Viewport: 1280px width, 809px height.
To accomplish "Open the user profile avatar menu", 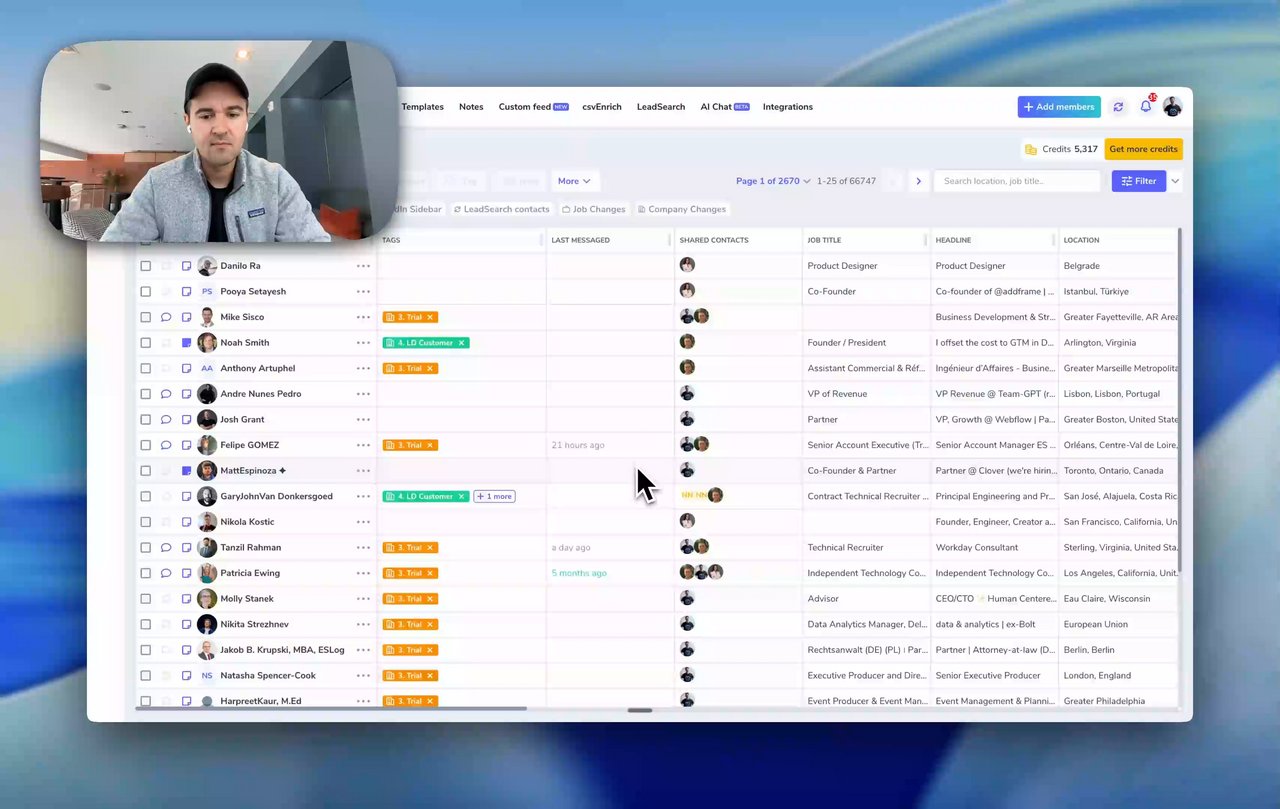I will [1172, 107].
